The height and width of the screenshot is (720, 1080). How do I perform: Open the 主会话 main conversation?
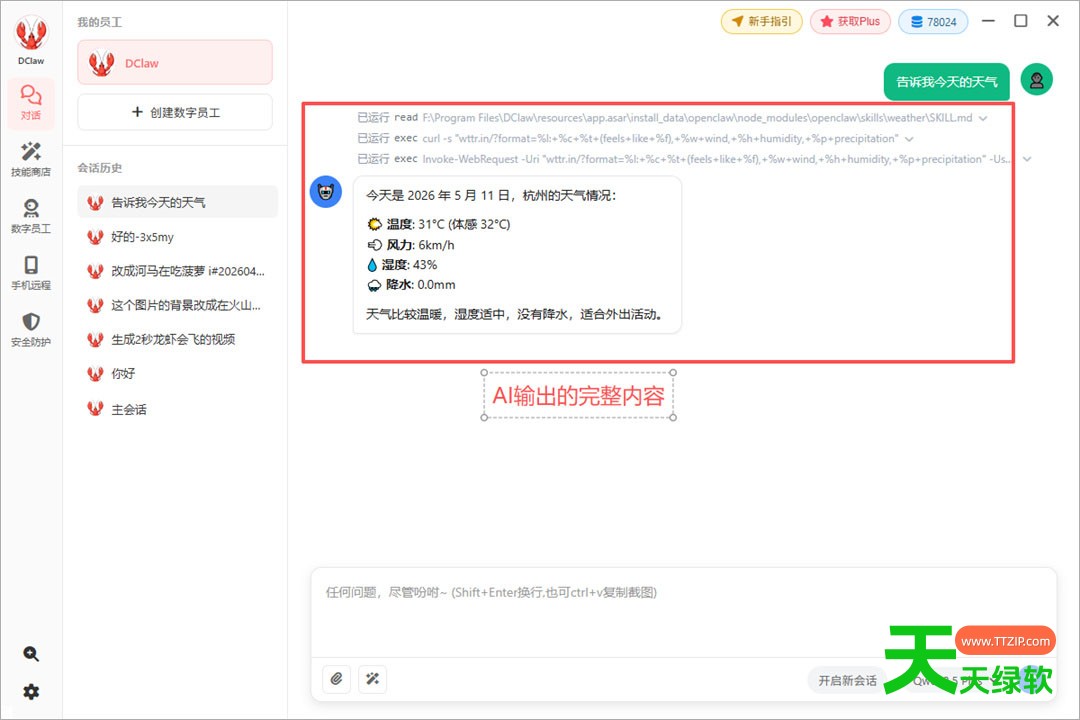click(178, 409)
